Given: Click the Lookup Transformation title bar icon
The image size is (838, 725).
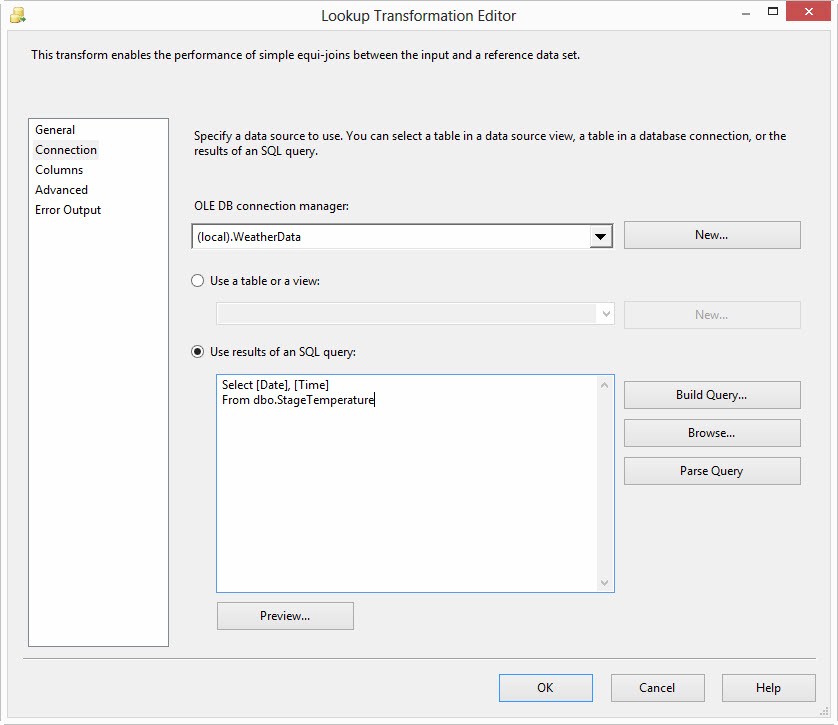Looking at the screenshot, I should [x=17, y=16].
